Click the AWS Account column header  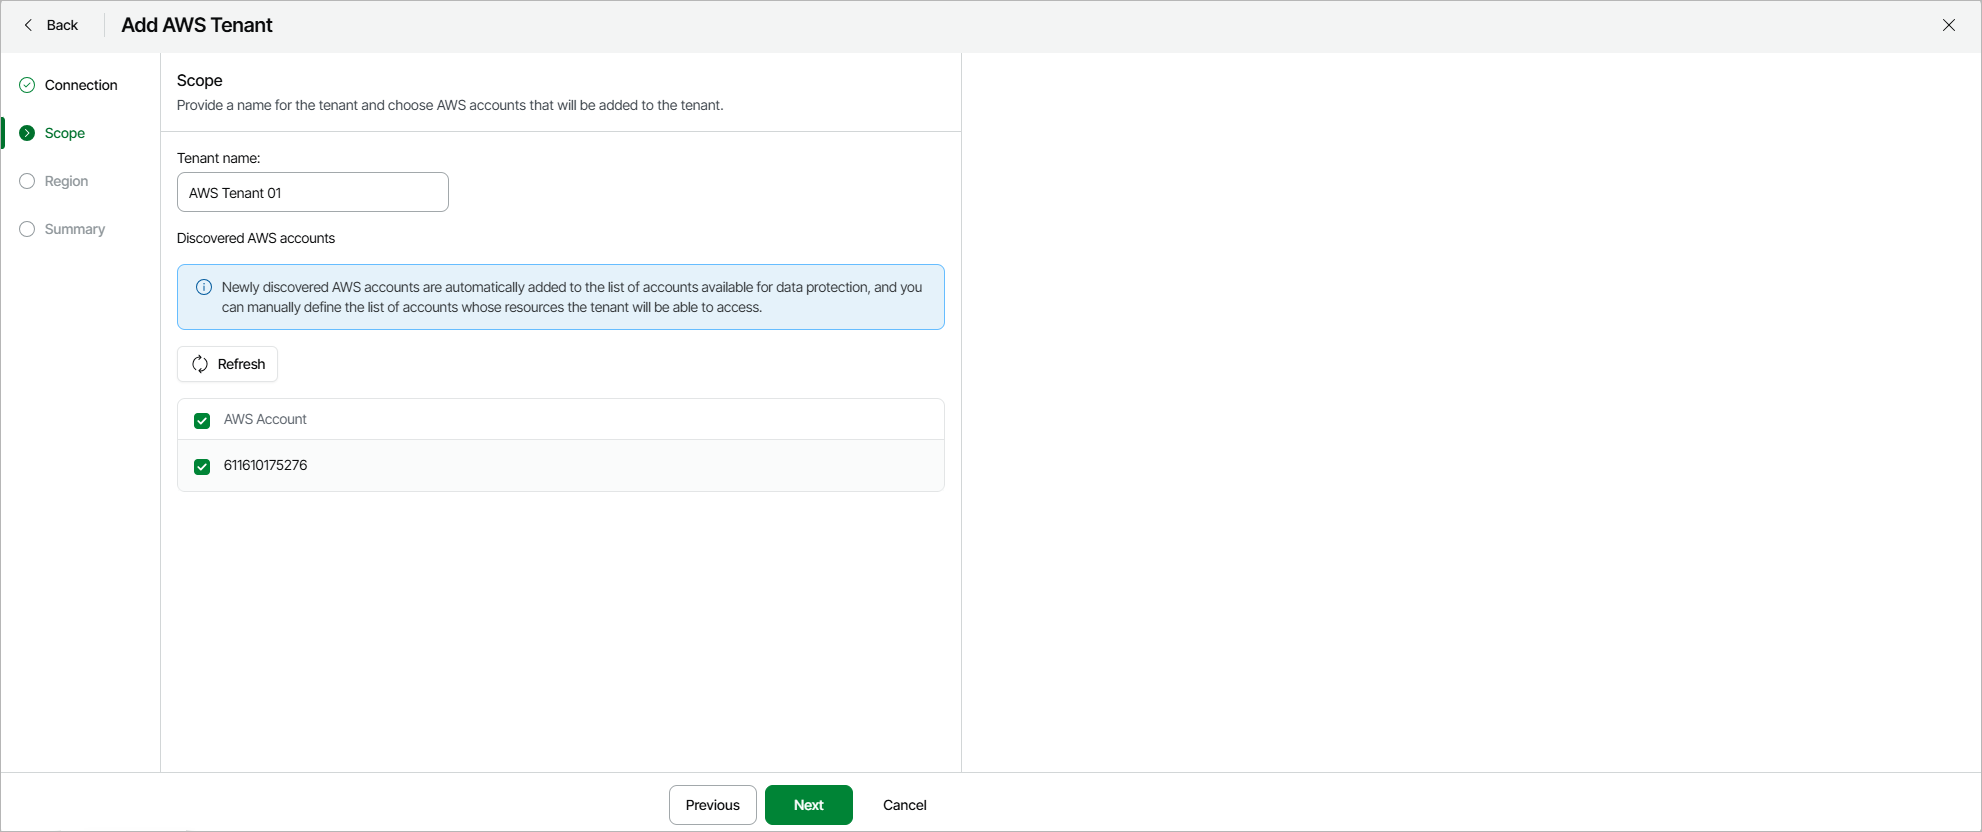(x=265, y=419)
